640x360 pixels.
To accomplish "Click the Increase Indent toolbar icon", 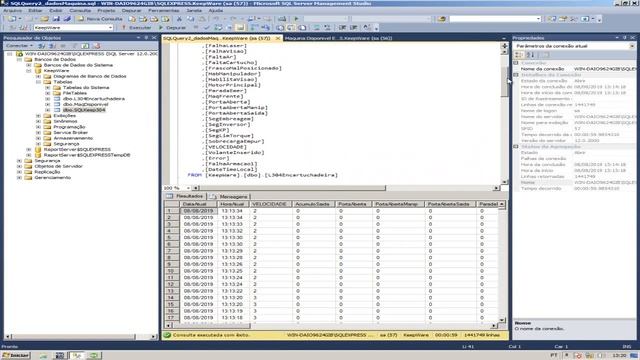I will pos(353,28).
